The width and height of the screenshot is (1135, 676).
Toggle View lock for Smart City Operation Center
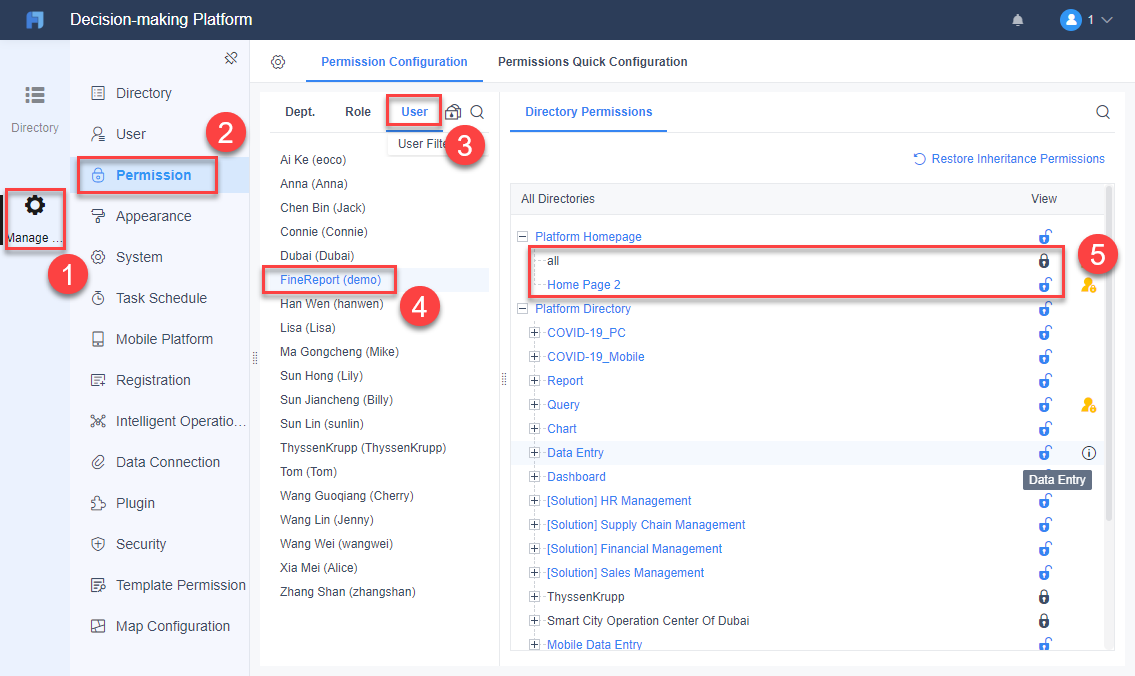[1044, 621]
